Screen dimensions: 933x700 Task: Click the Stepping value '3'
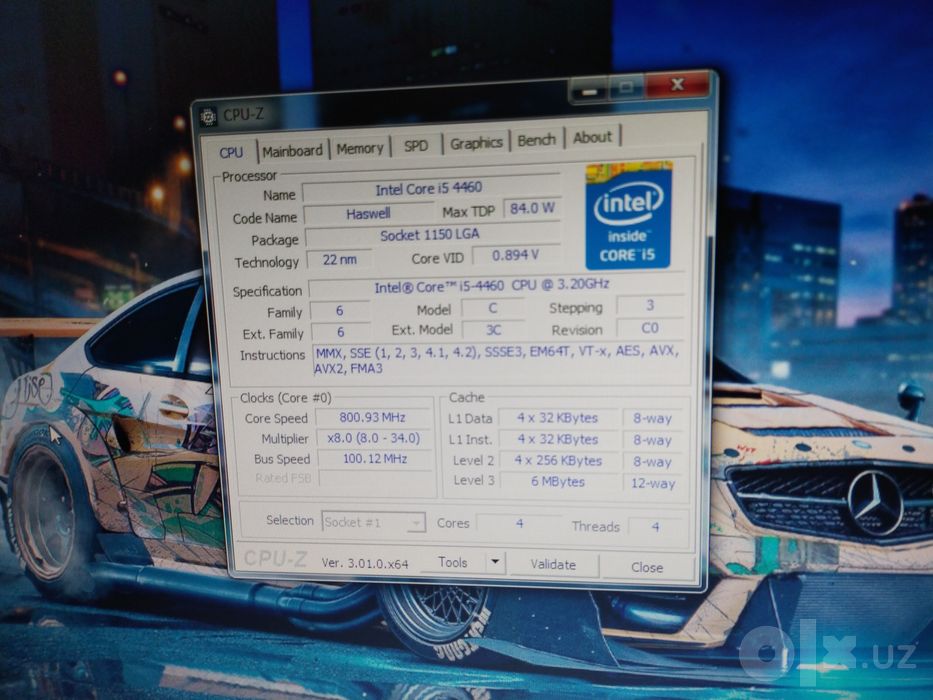[x=650, y=305]
